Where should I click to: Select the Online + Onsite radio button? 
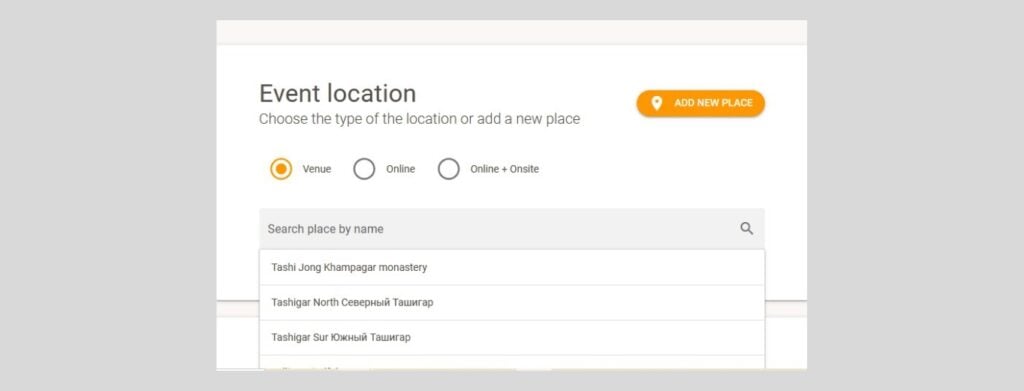(x=449, y=169)
